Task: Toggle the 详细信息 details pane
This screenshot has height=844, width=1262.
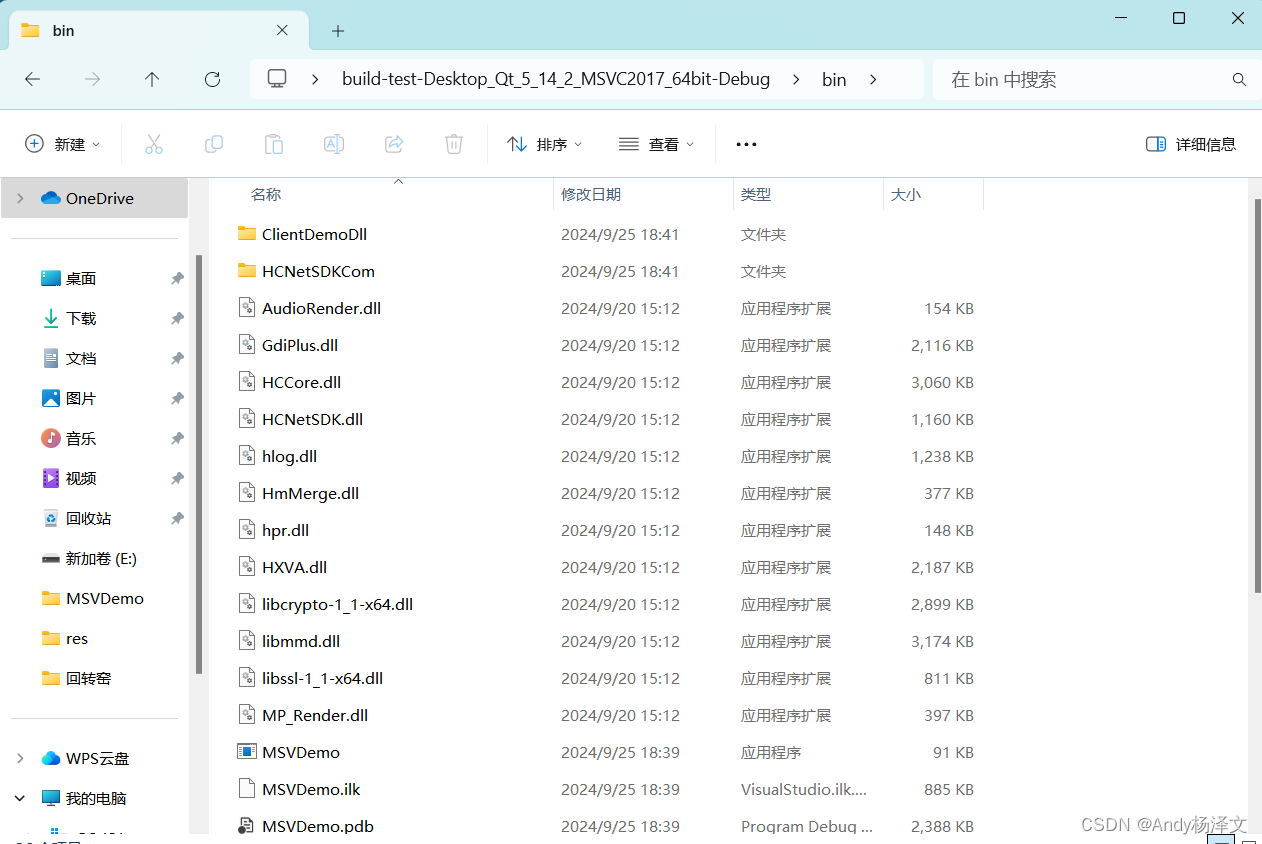Action: coord(1191,144)
